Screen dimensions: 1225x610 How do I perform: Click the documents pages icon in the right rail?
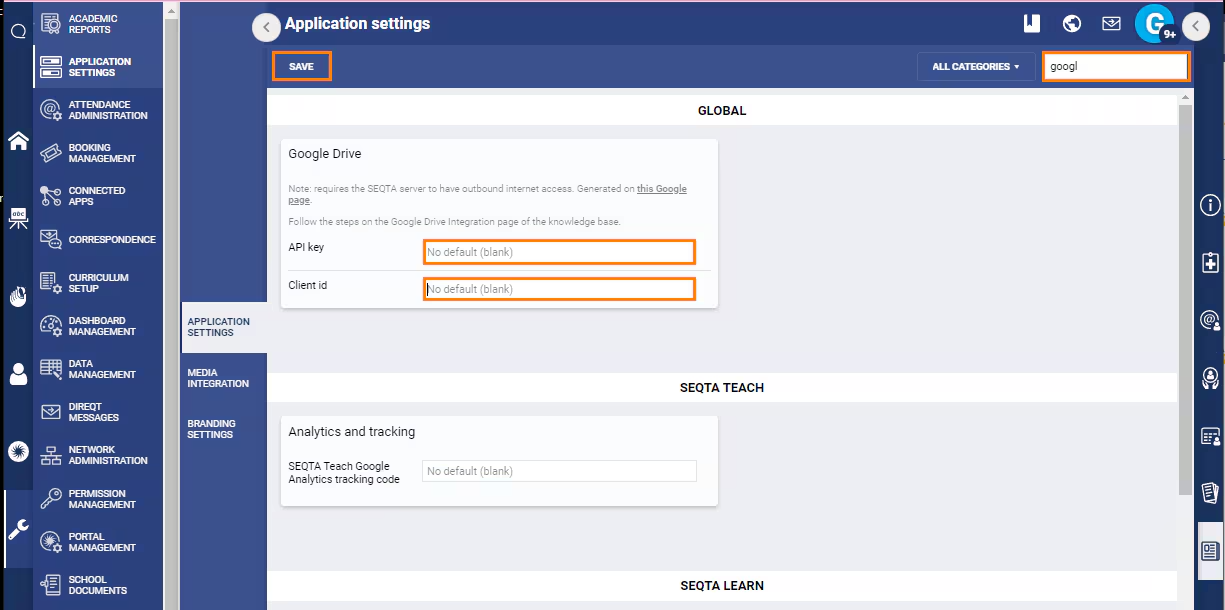click(1210, 492)
